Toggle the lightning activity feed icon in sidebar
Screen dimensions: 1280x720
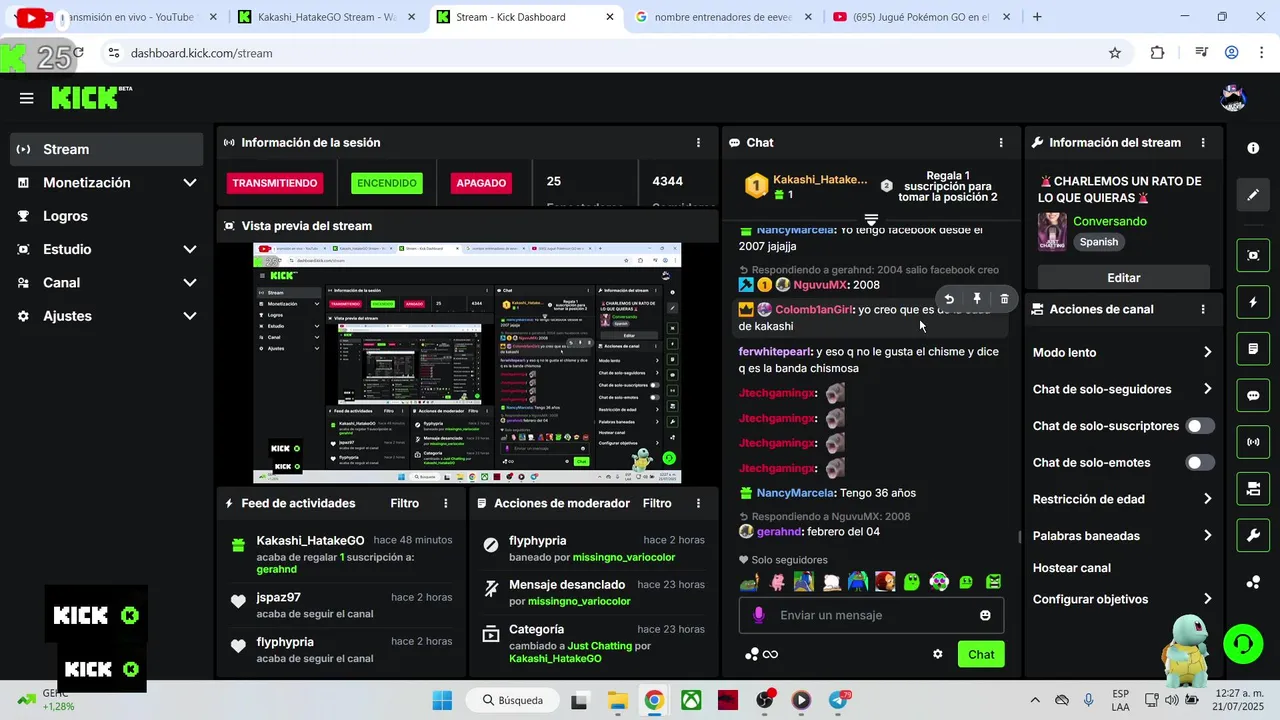click(1253, 302)
